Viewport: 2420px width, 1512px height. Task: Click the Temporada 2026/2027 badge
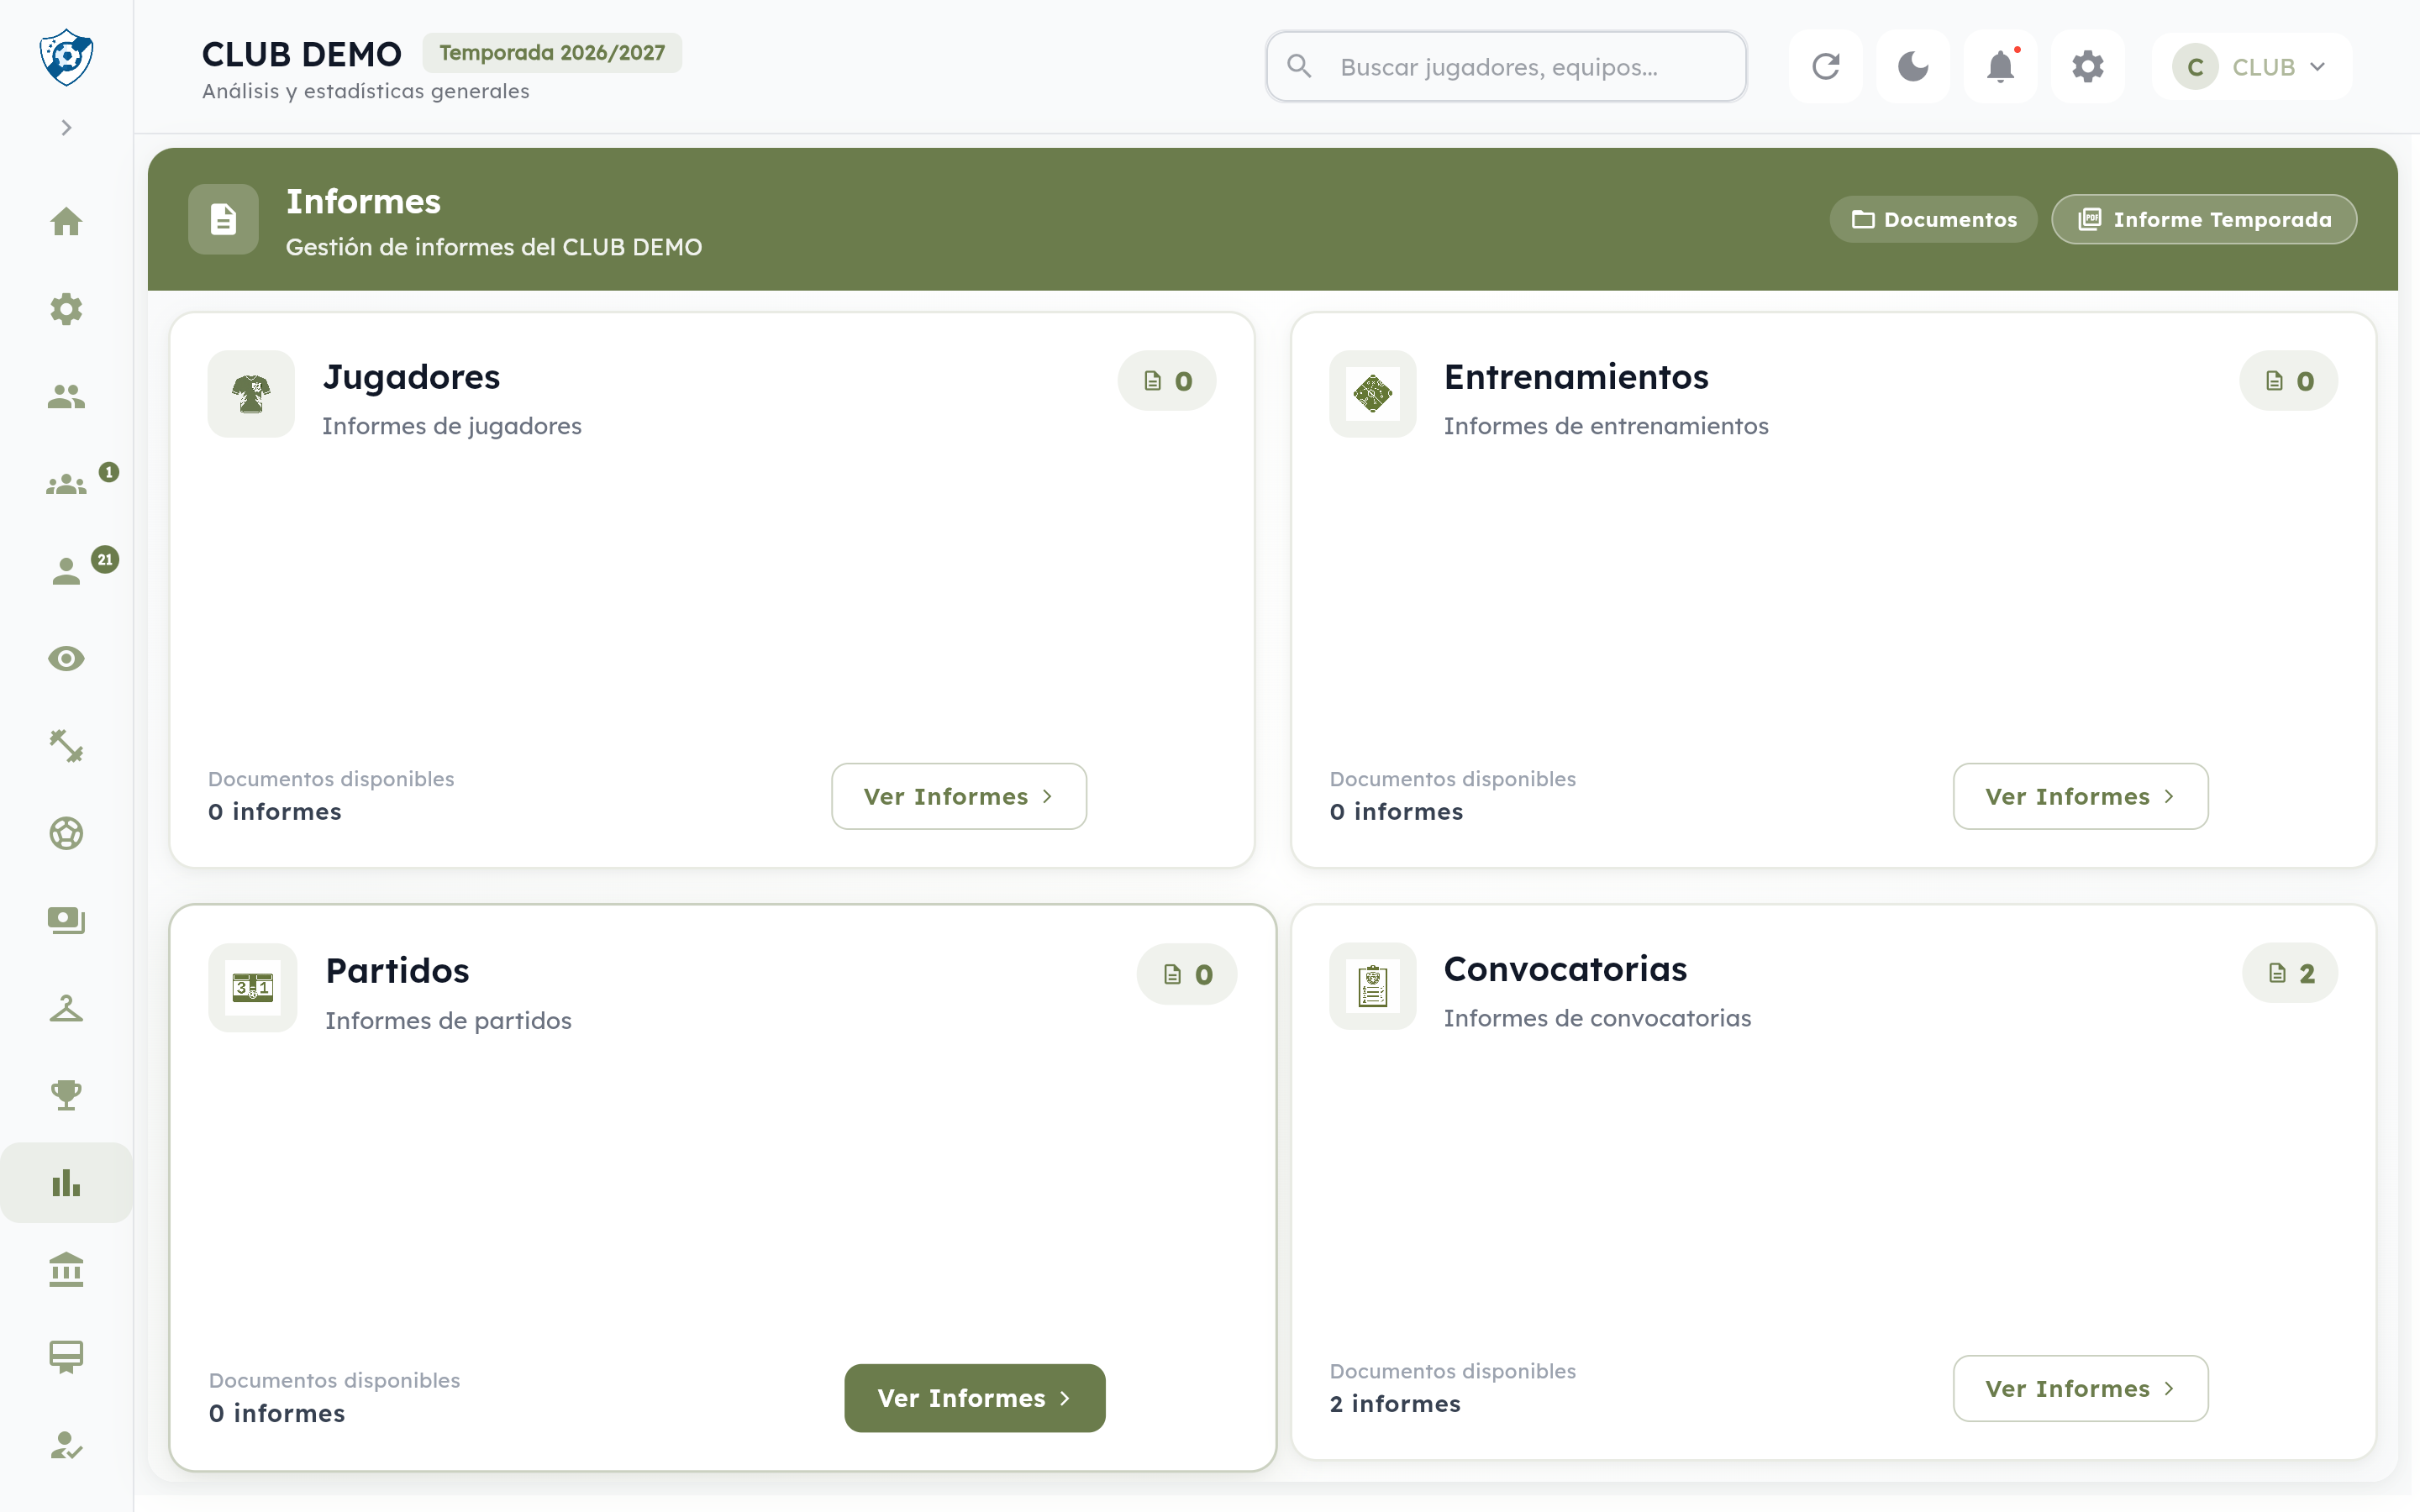click(552, 53)
